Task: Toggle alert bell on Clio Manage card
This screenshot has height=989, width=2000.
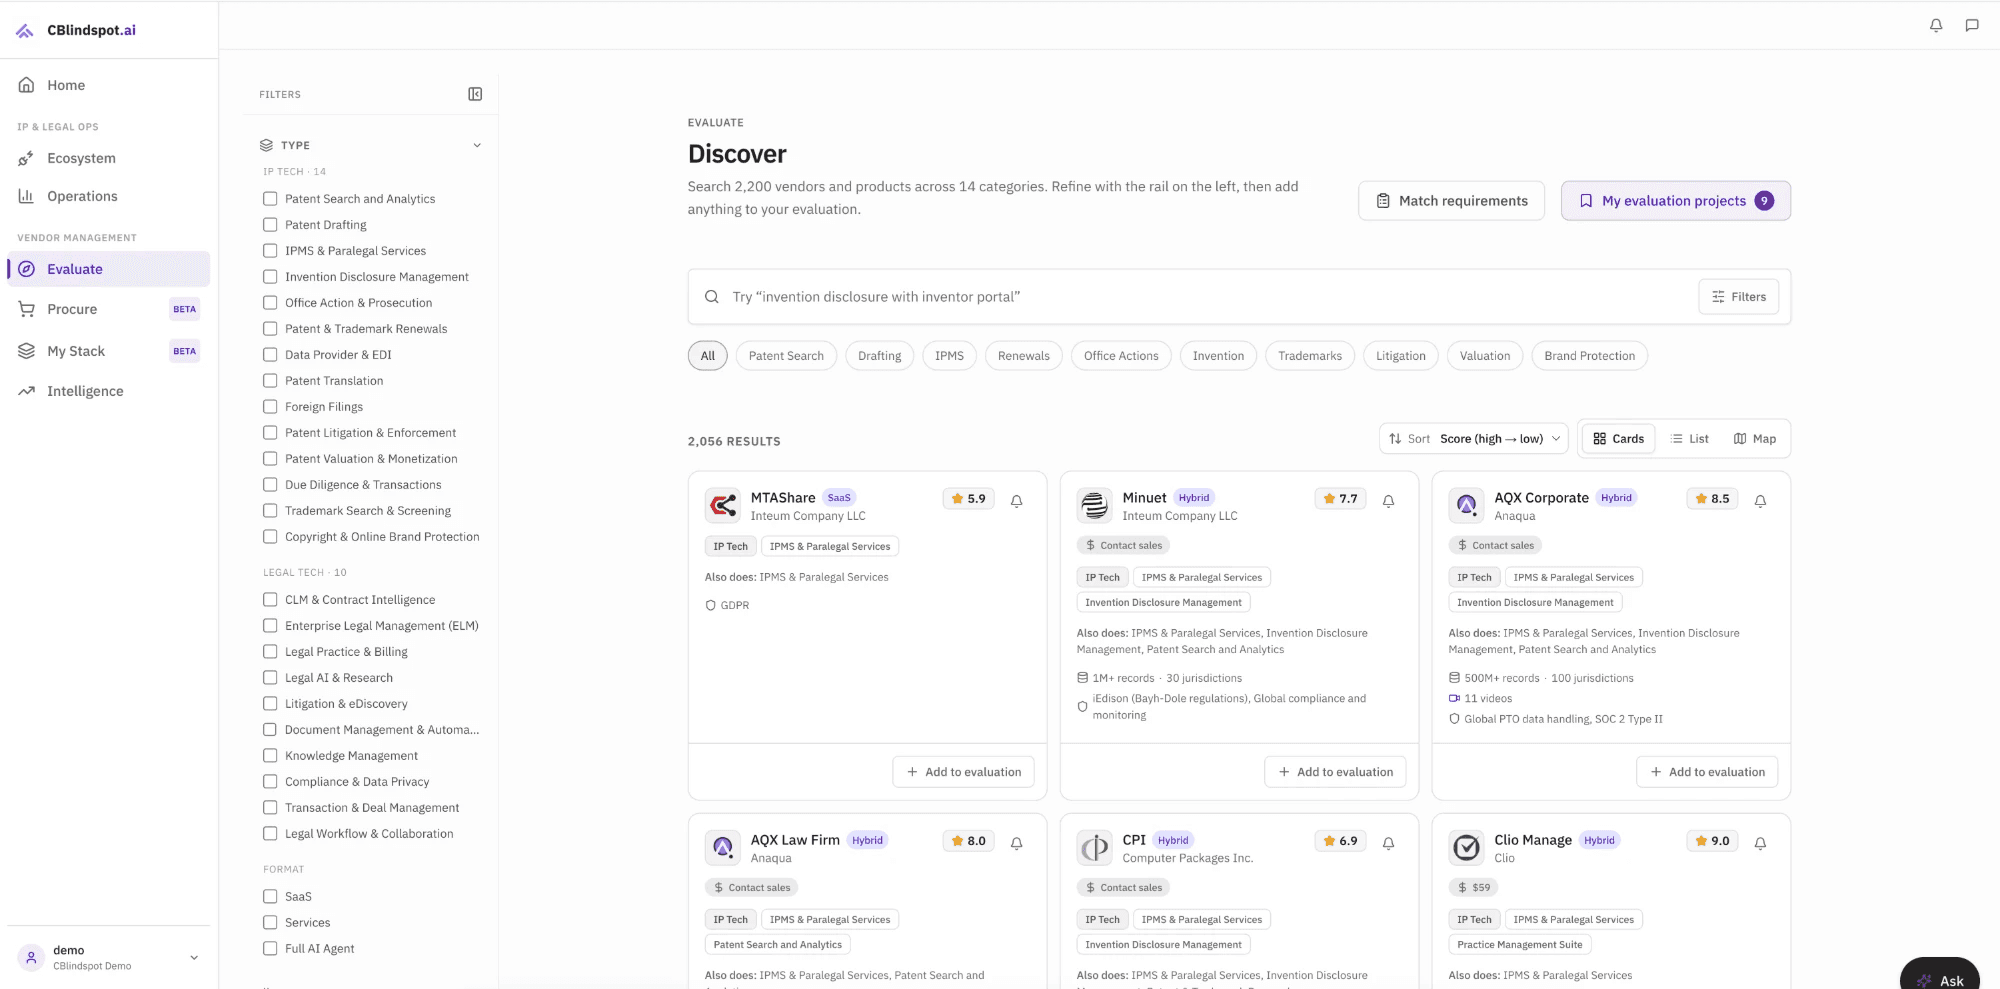Action: pos(1761,843)
